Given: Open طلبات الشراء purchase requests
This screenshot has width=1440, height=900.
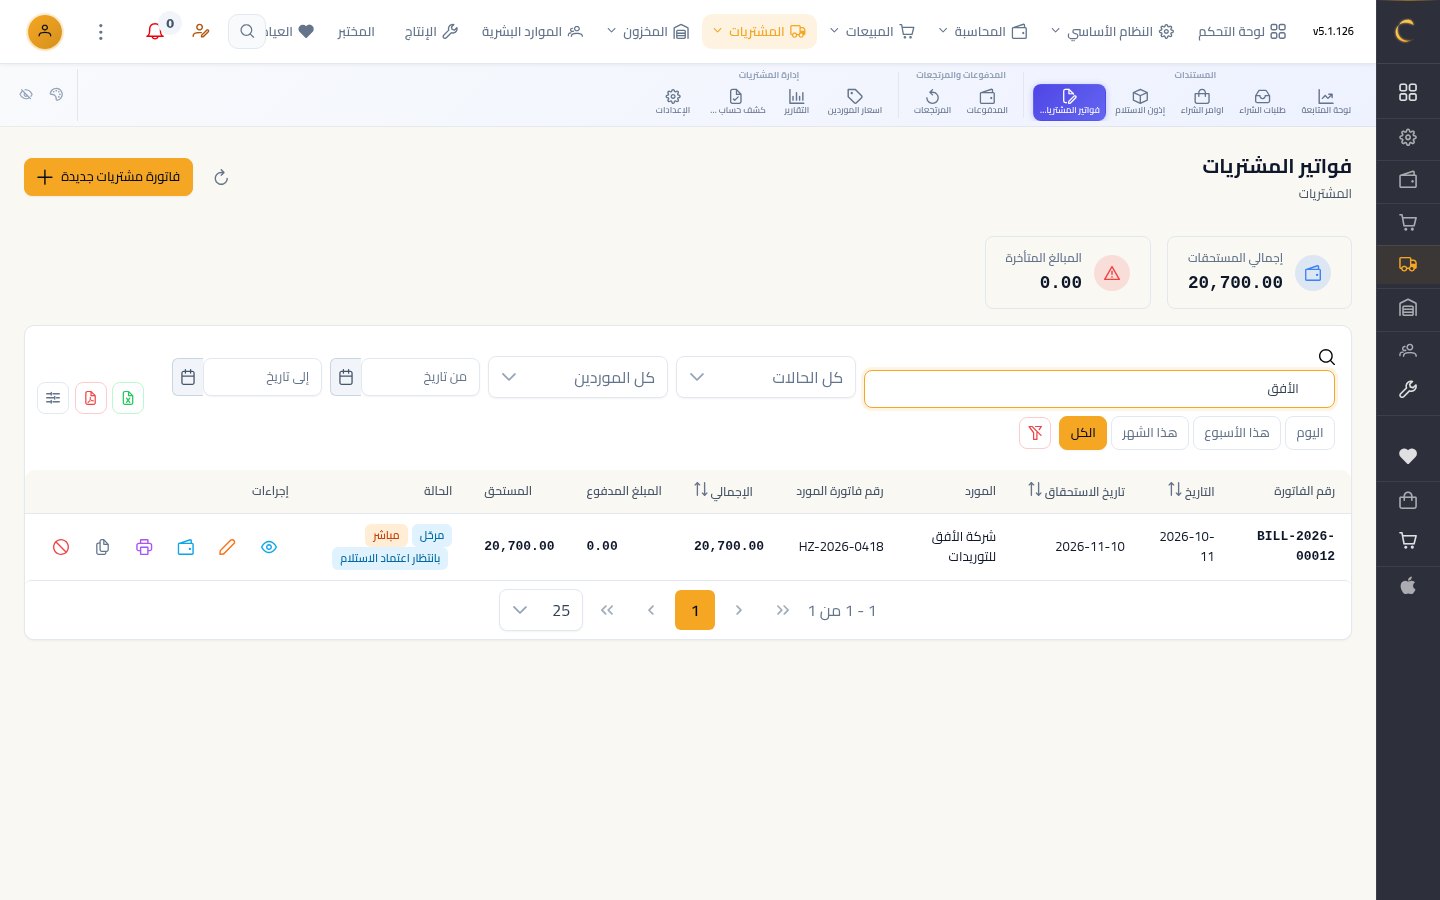Looking at the screenshot, I should pos(1262,102).
